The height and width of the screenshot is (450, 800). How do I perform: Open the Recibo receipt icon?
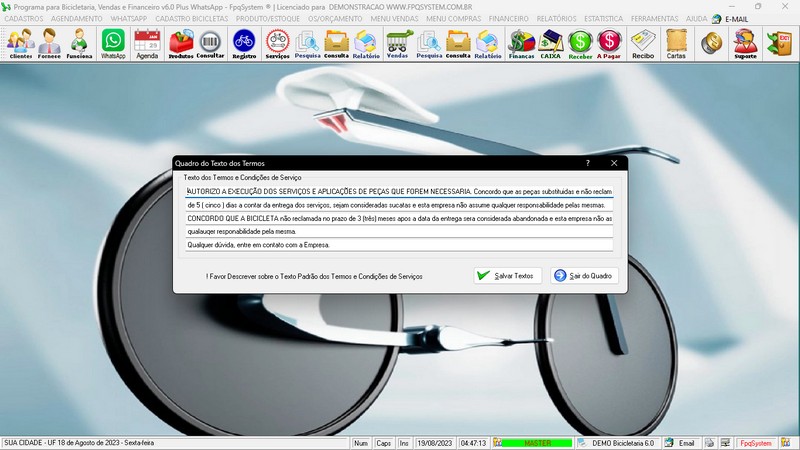643,44
